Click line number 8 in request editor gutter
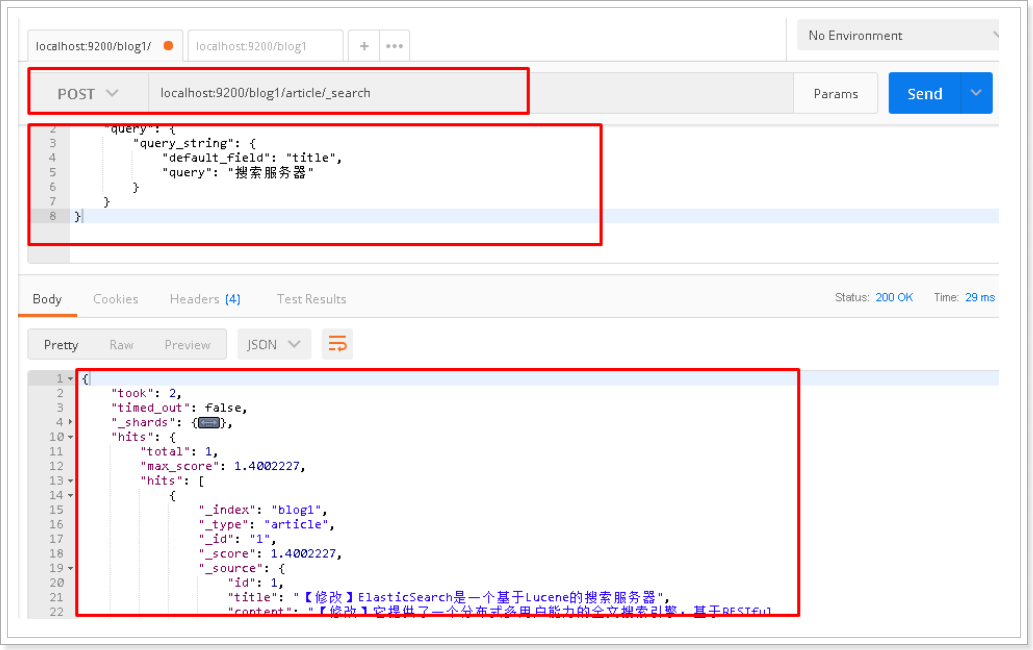The height and width of the screenshot is (650, 1033). [x=53, y=216]
